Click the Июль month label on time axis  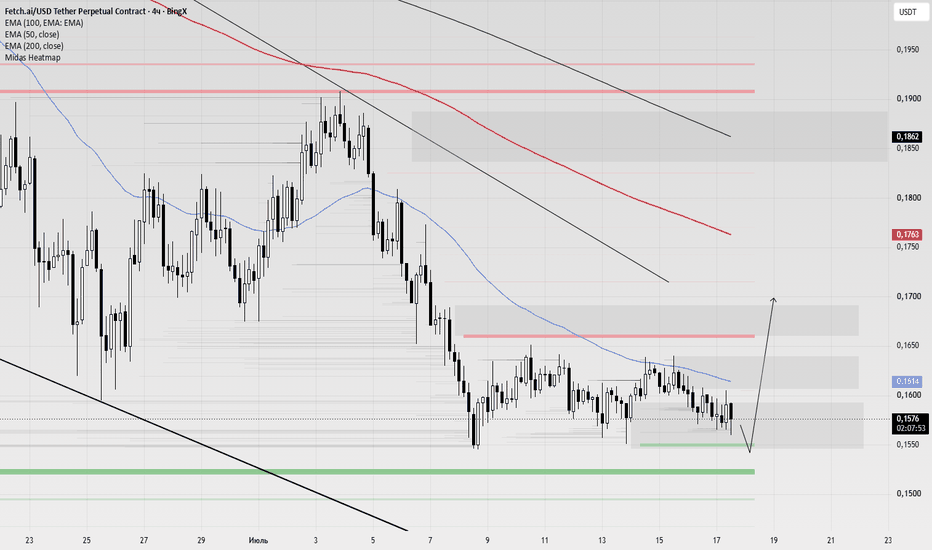[x=258, y=540]
